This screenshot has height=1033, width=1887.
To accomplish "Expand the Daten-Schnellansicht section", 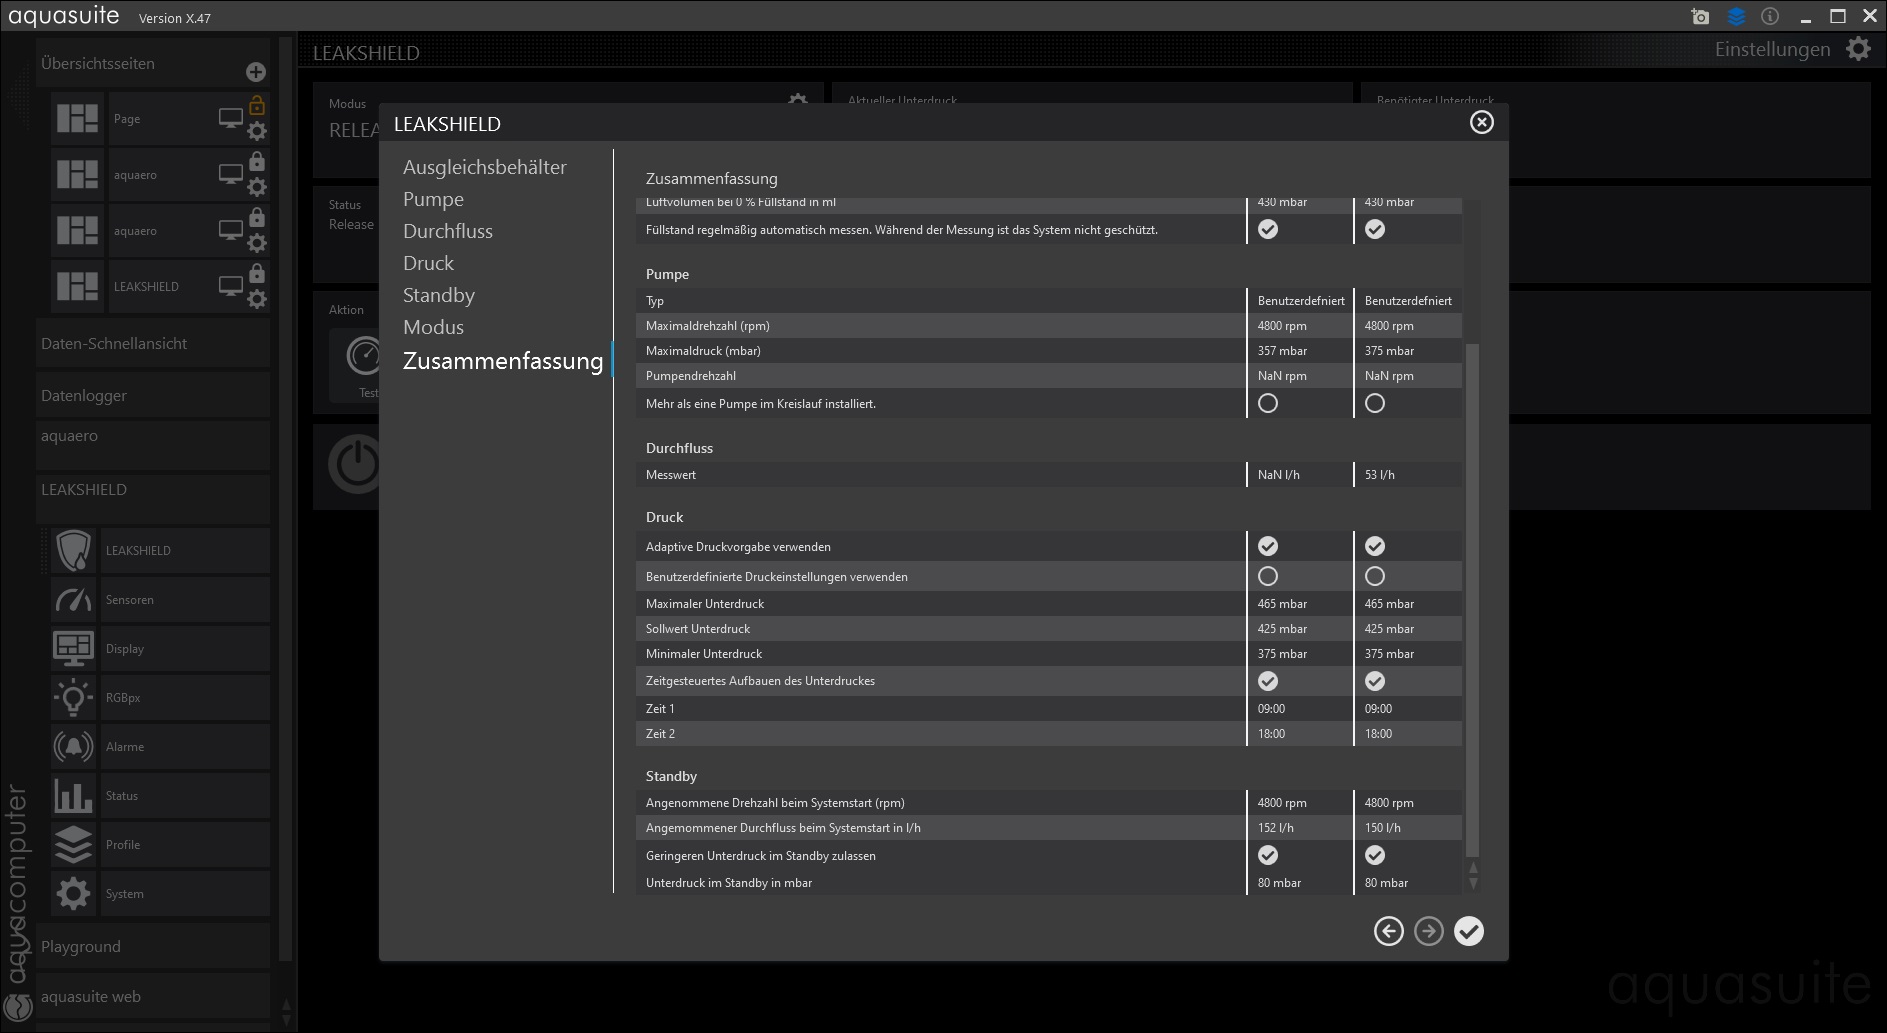I will coord(114,344).
